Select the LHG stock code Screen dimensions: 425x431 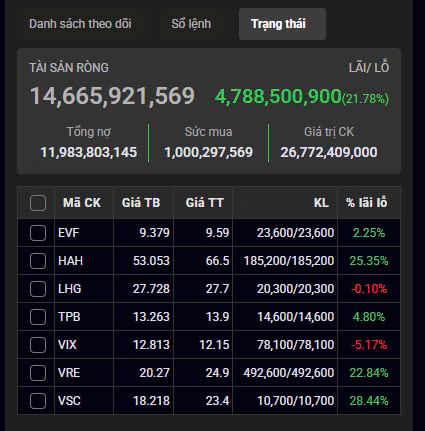[69, 289]
